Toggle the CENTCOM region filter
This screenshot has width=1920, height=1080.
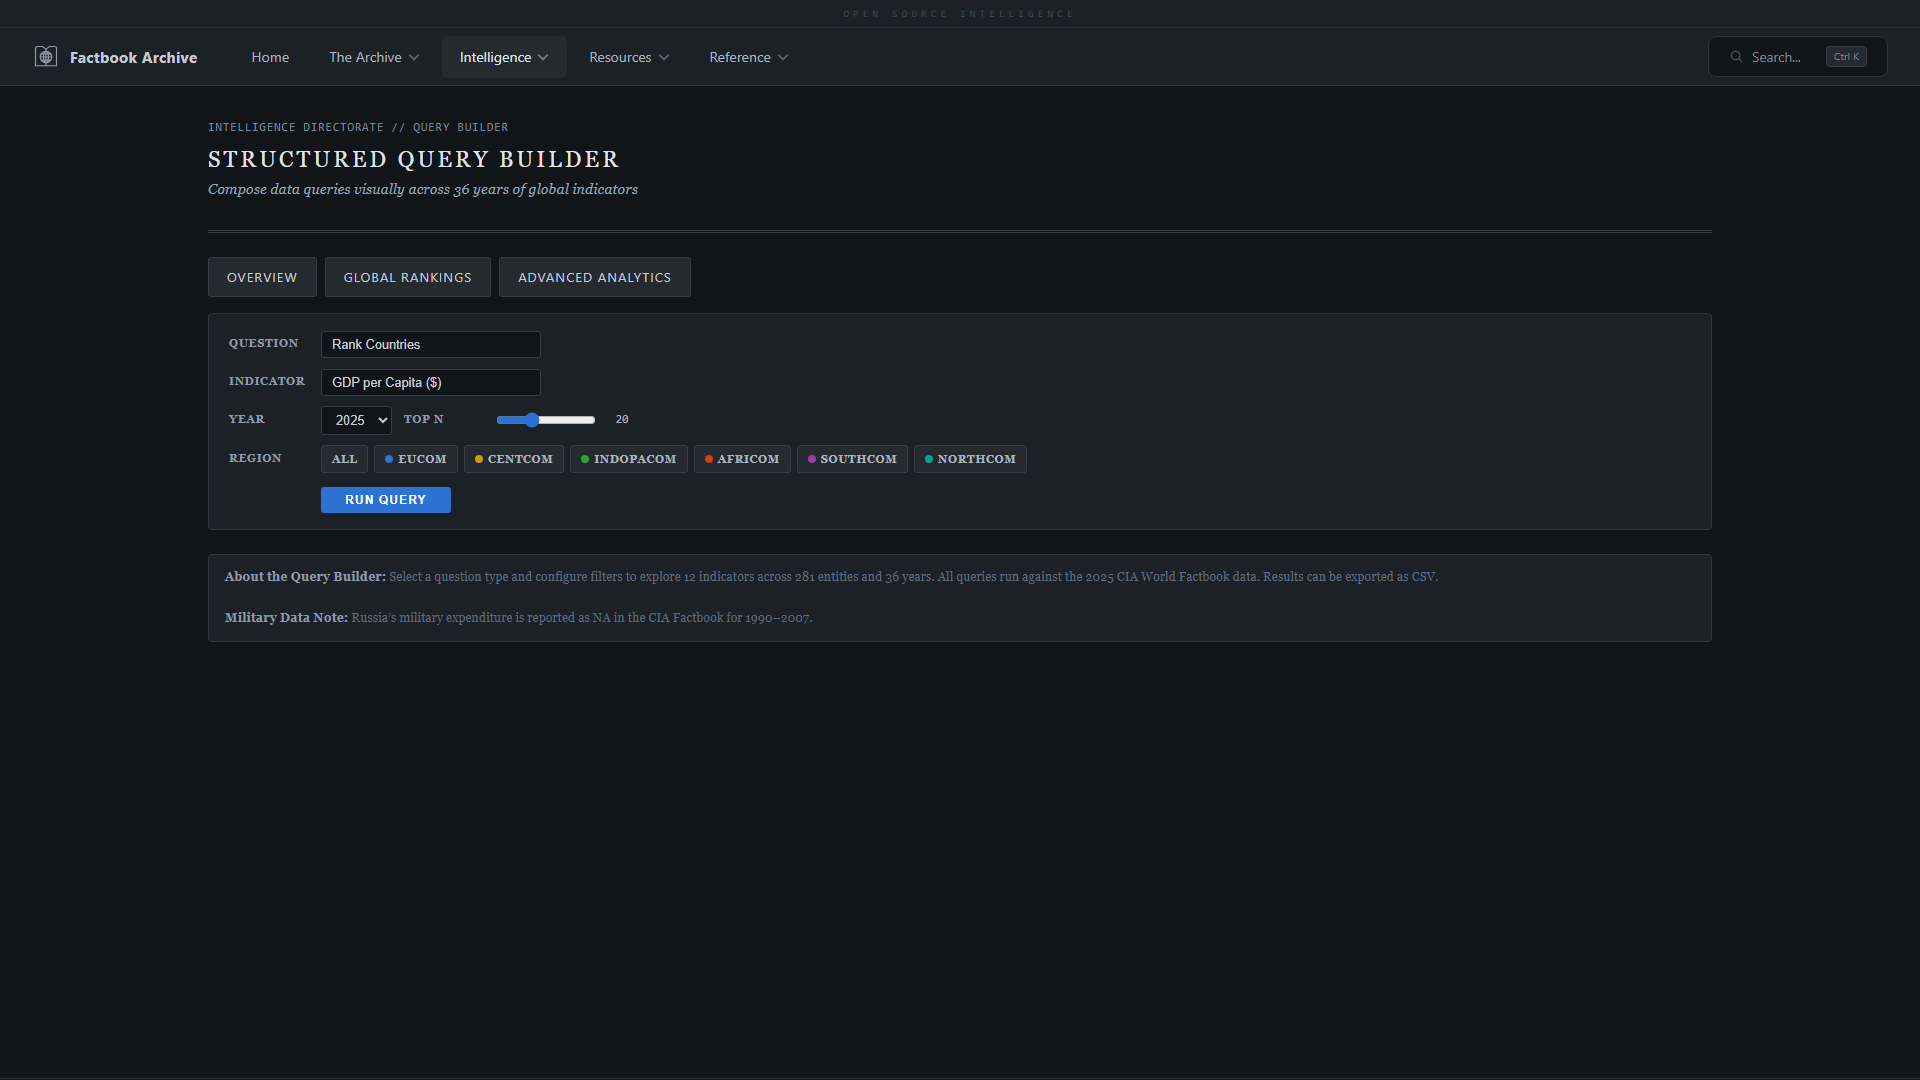[x=513, y=459]
